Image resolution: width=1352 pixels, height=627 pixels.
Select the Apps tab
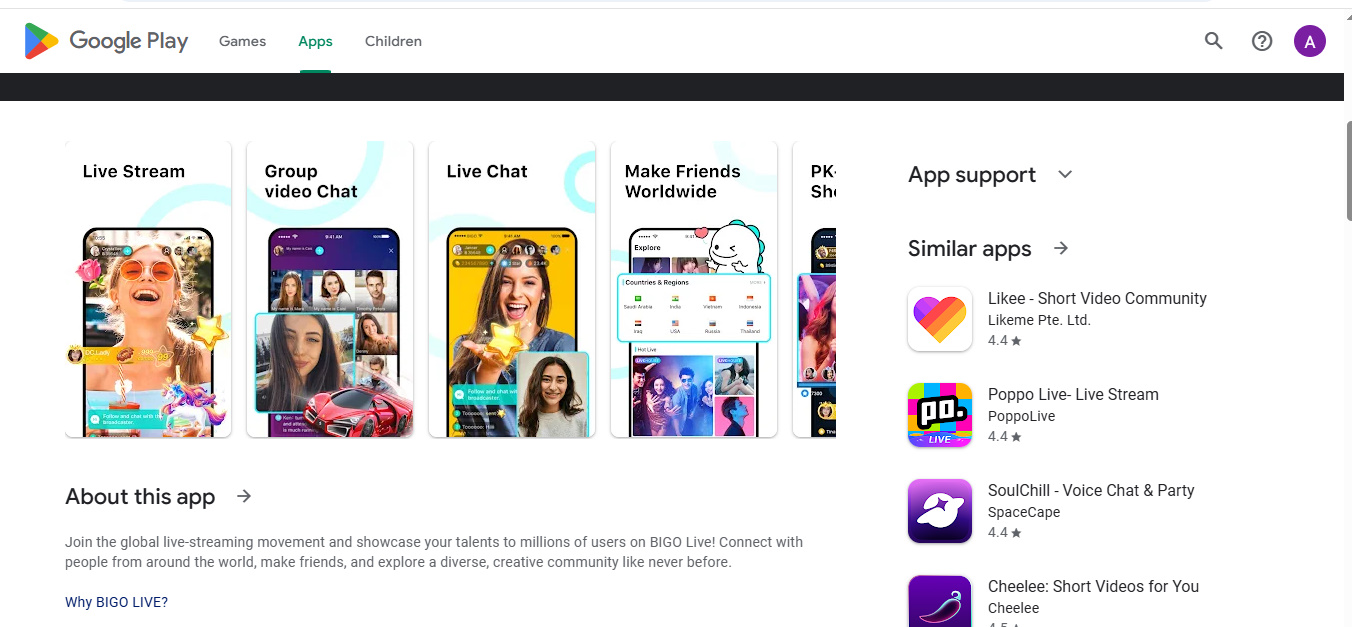(x=315, y=41)
